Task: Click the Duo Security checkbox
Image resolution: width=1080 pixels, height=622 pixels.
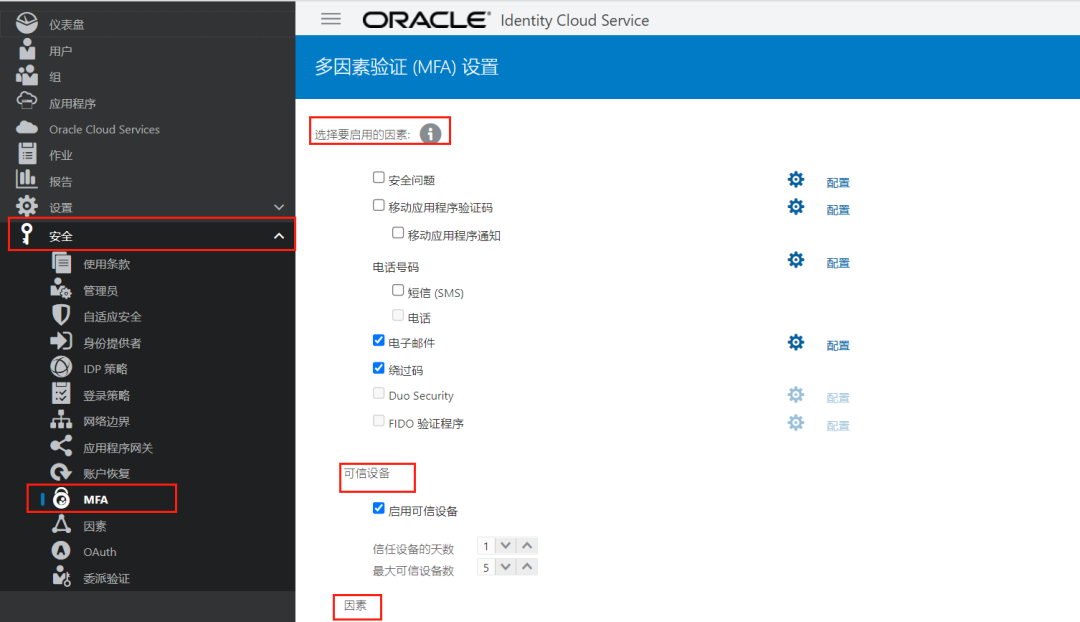Action: pos(379,393)
